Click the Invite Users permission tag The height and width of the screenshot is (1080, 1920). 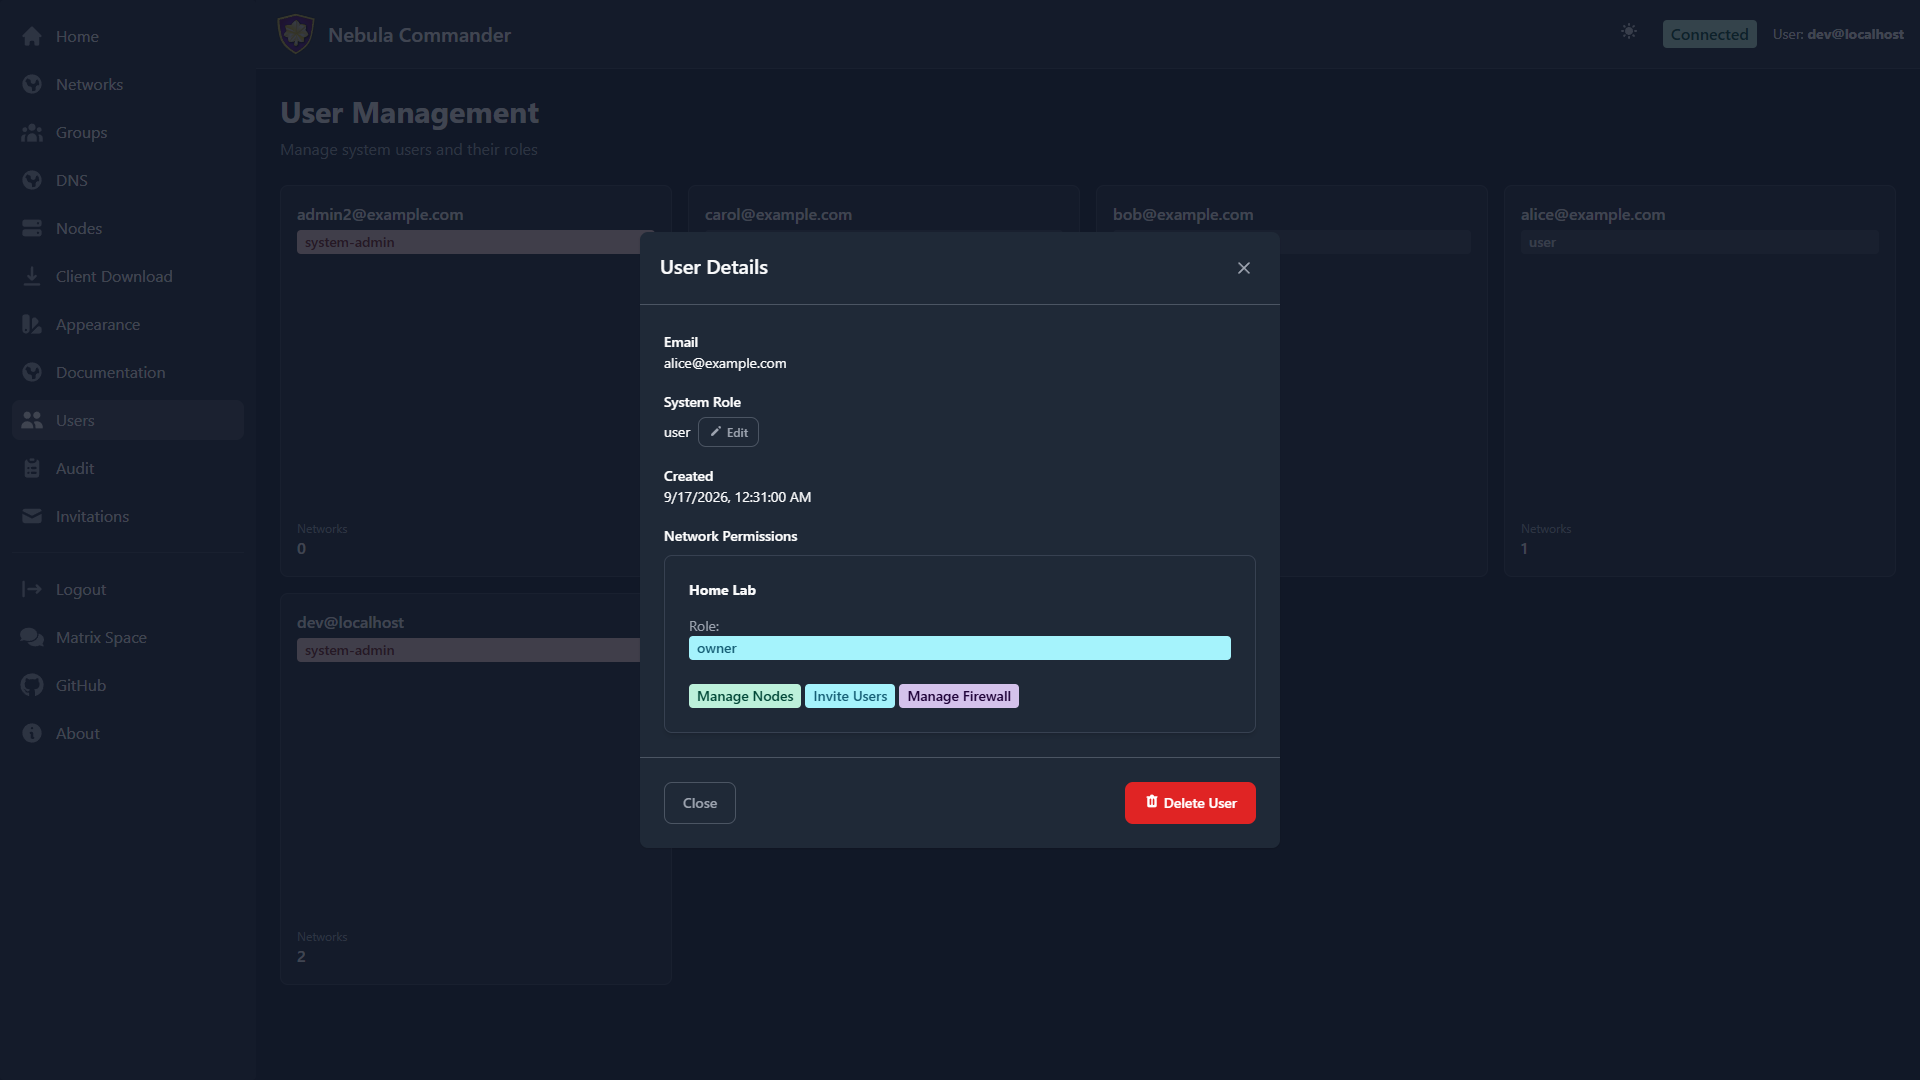850,696
